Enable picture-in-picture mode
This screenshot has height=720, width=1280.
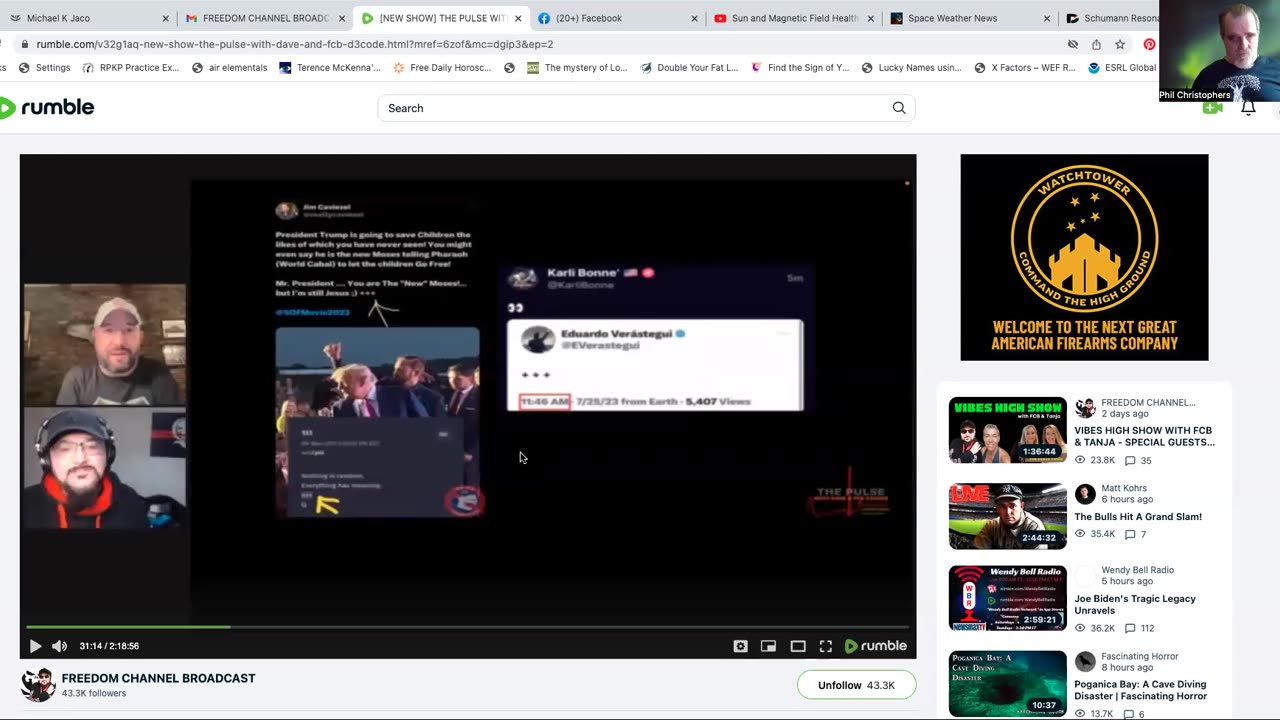point(768,646)
